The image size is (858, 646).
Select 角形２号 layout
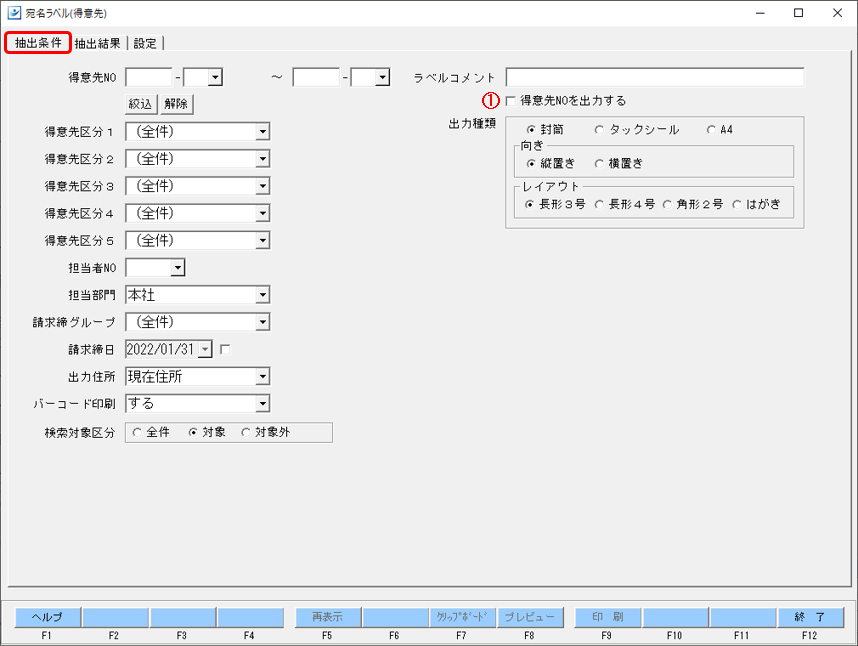click(x=692, y=205)
